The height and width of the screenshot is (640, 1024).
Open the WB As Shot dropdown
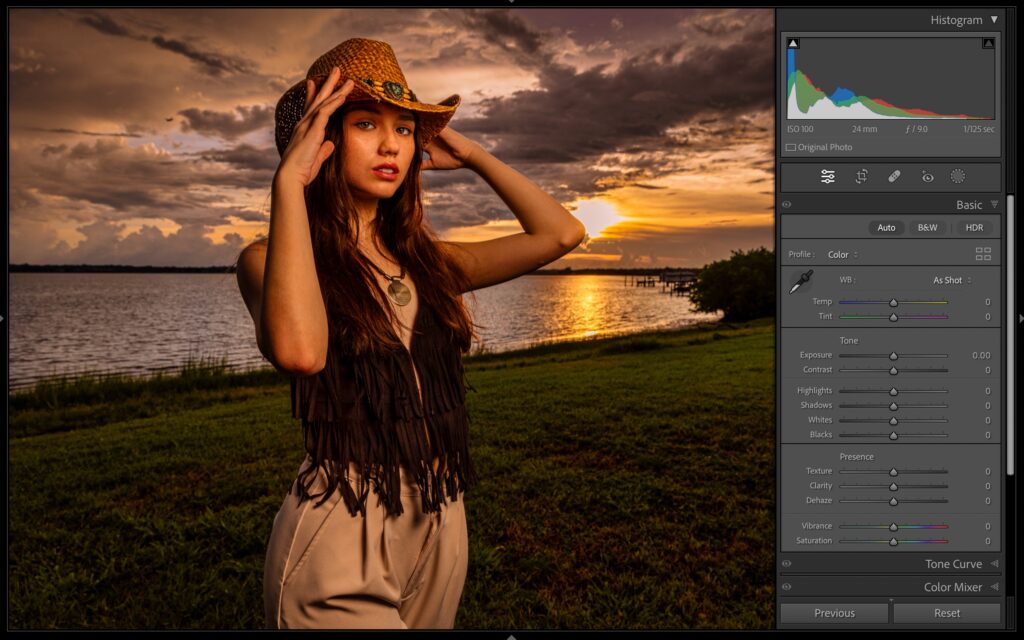pyautogui.click(x=951, y=280)
